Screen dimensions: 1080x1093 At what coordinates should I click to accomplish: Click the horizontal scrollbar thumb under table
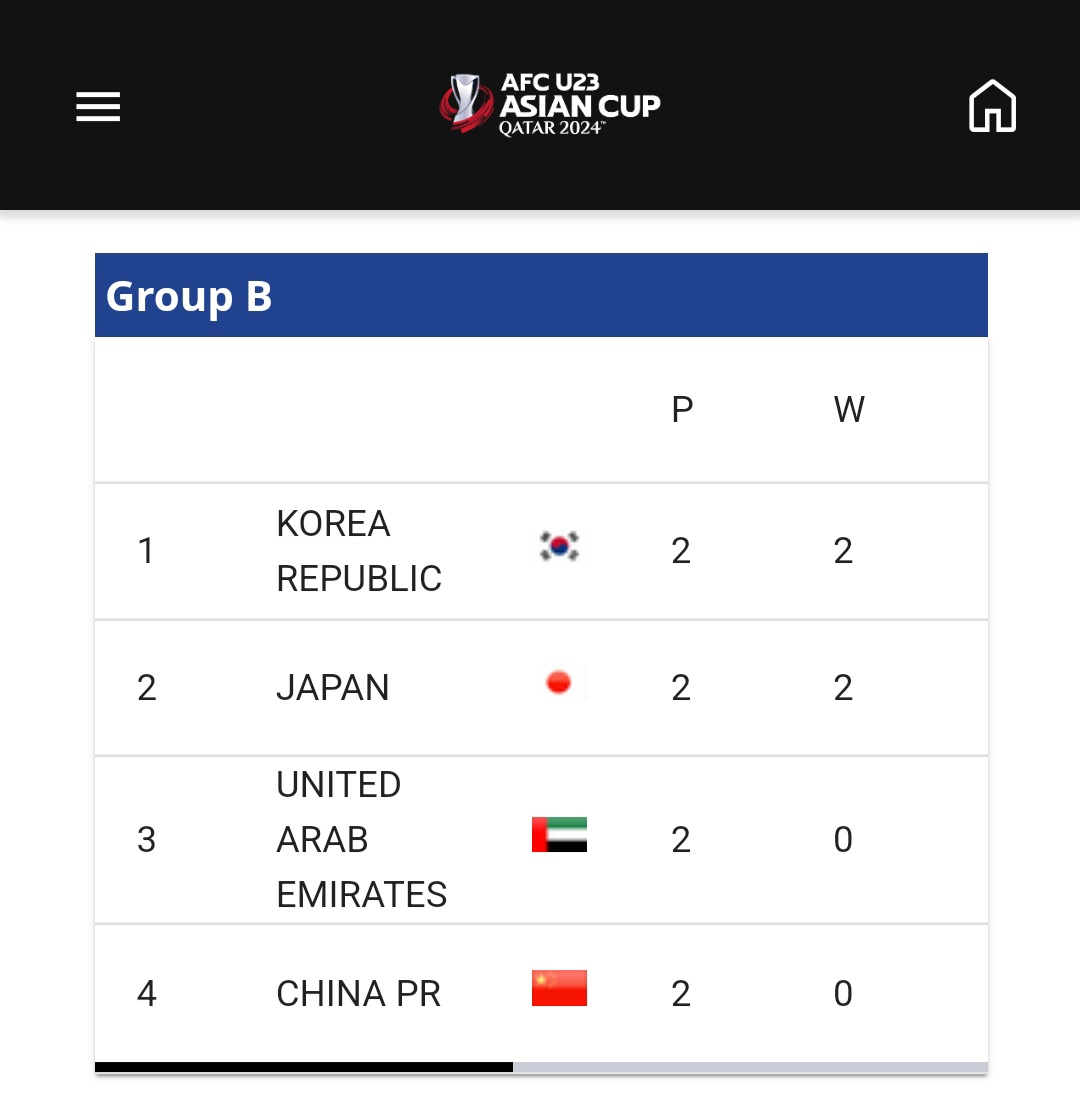point(304,1067)
